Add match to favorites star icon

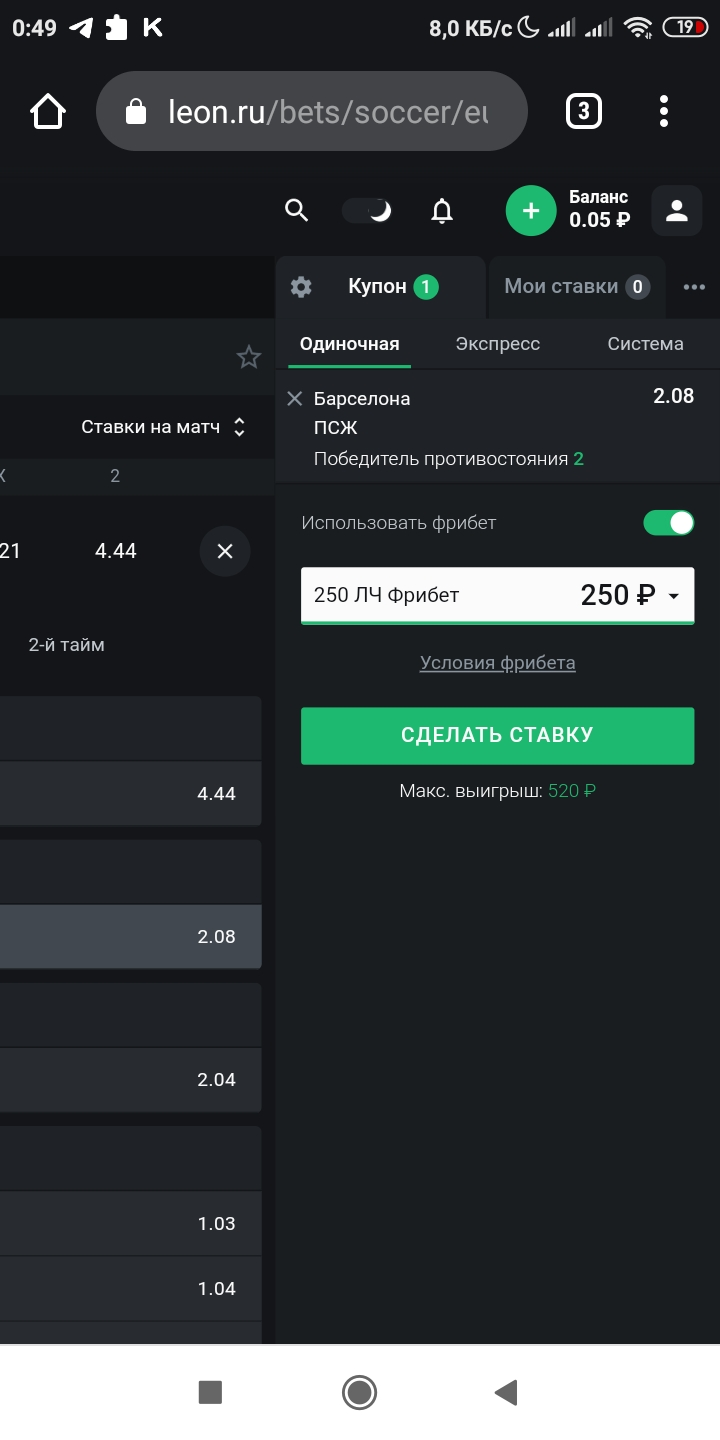(x=248, y=357)
